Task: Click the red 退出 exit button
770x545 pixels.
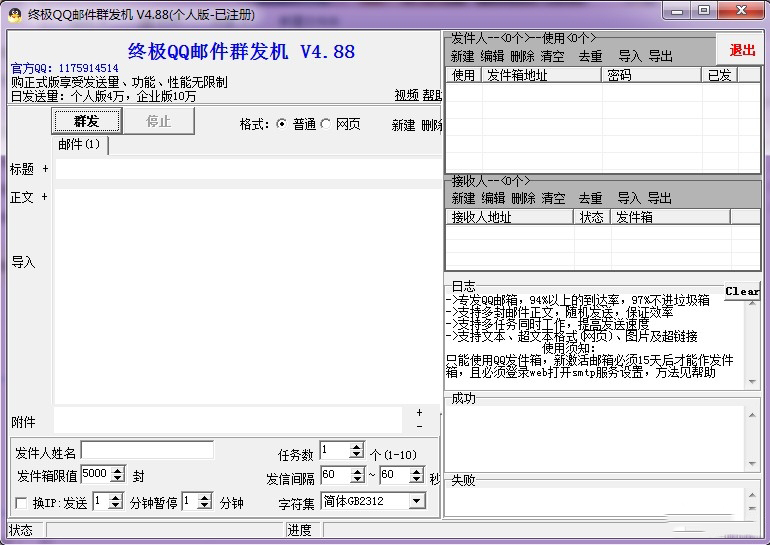Action: tap(742, 50)
